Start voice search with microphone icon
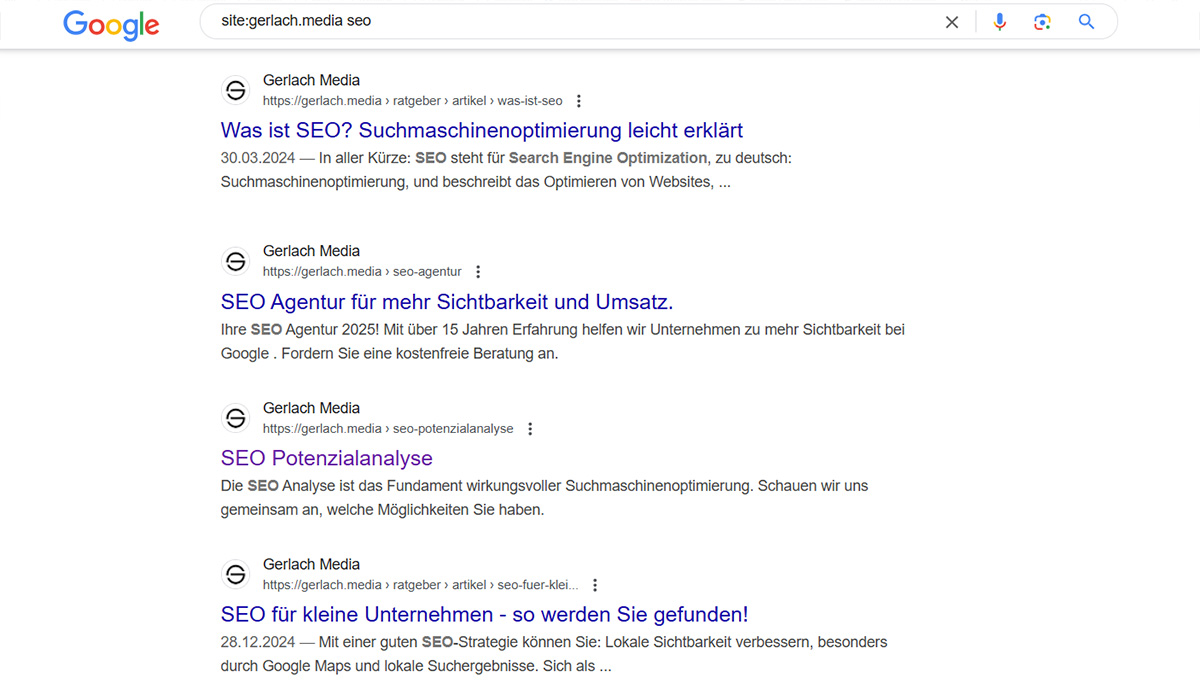 (999, 22)
